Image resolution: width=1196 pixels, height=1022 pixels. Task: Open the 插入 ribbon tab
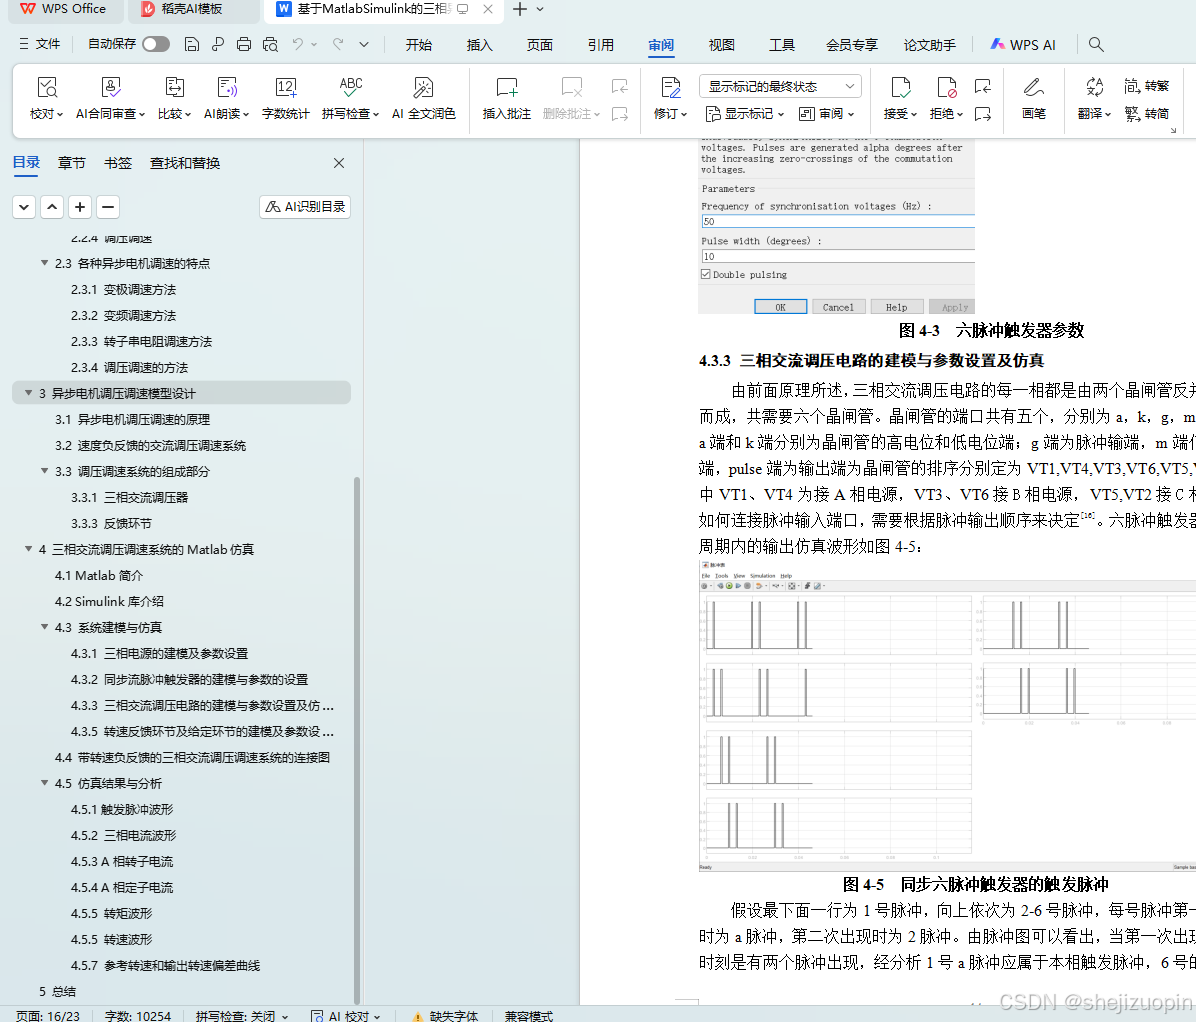pyautogui.click(x=479, y=45)
